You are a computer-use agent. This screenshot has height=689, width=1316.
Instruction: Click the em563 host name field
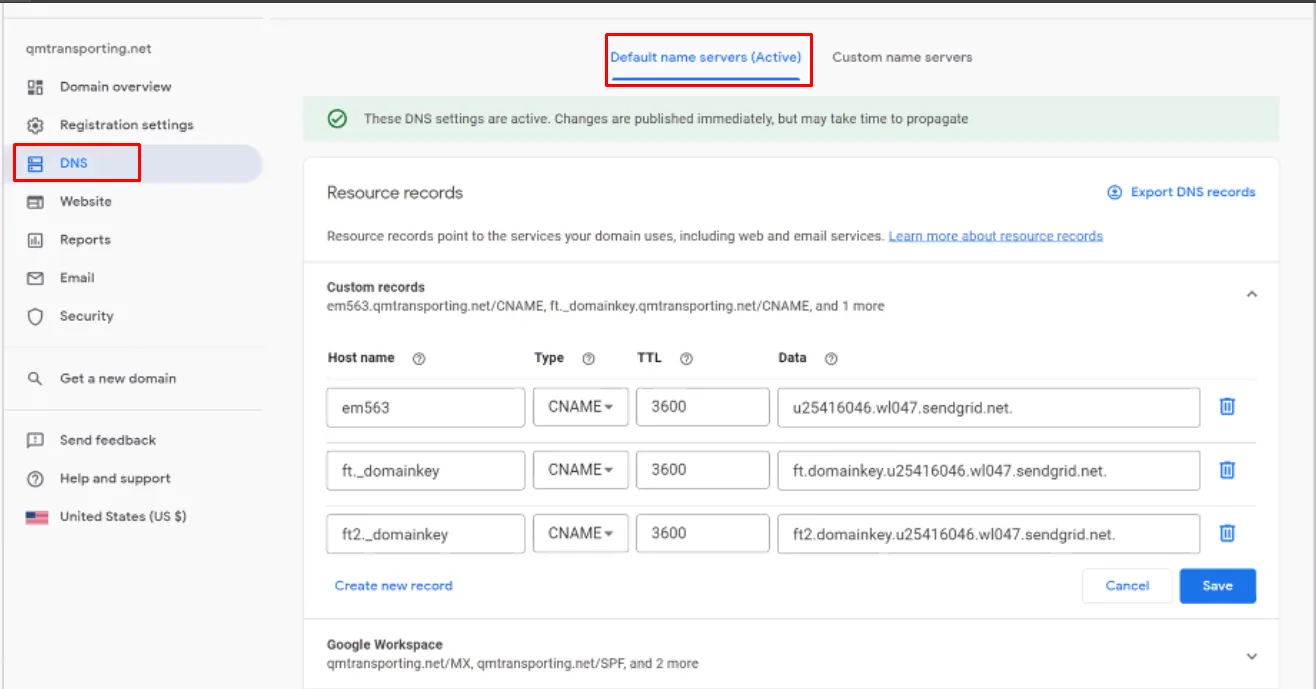[x=425, y=407]
